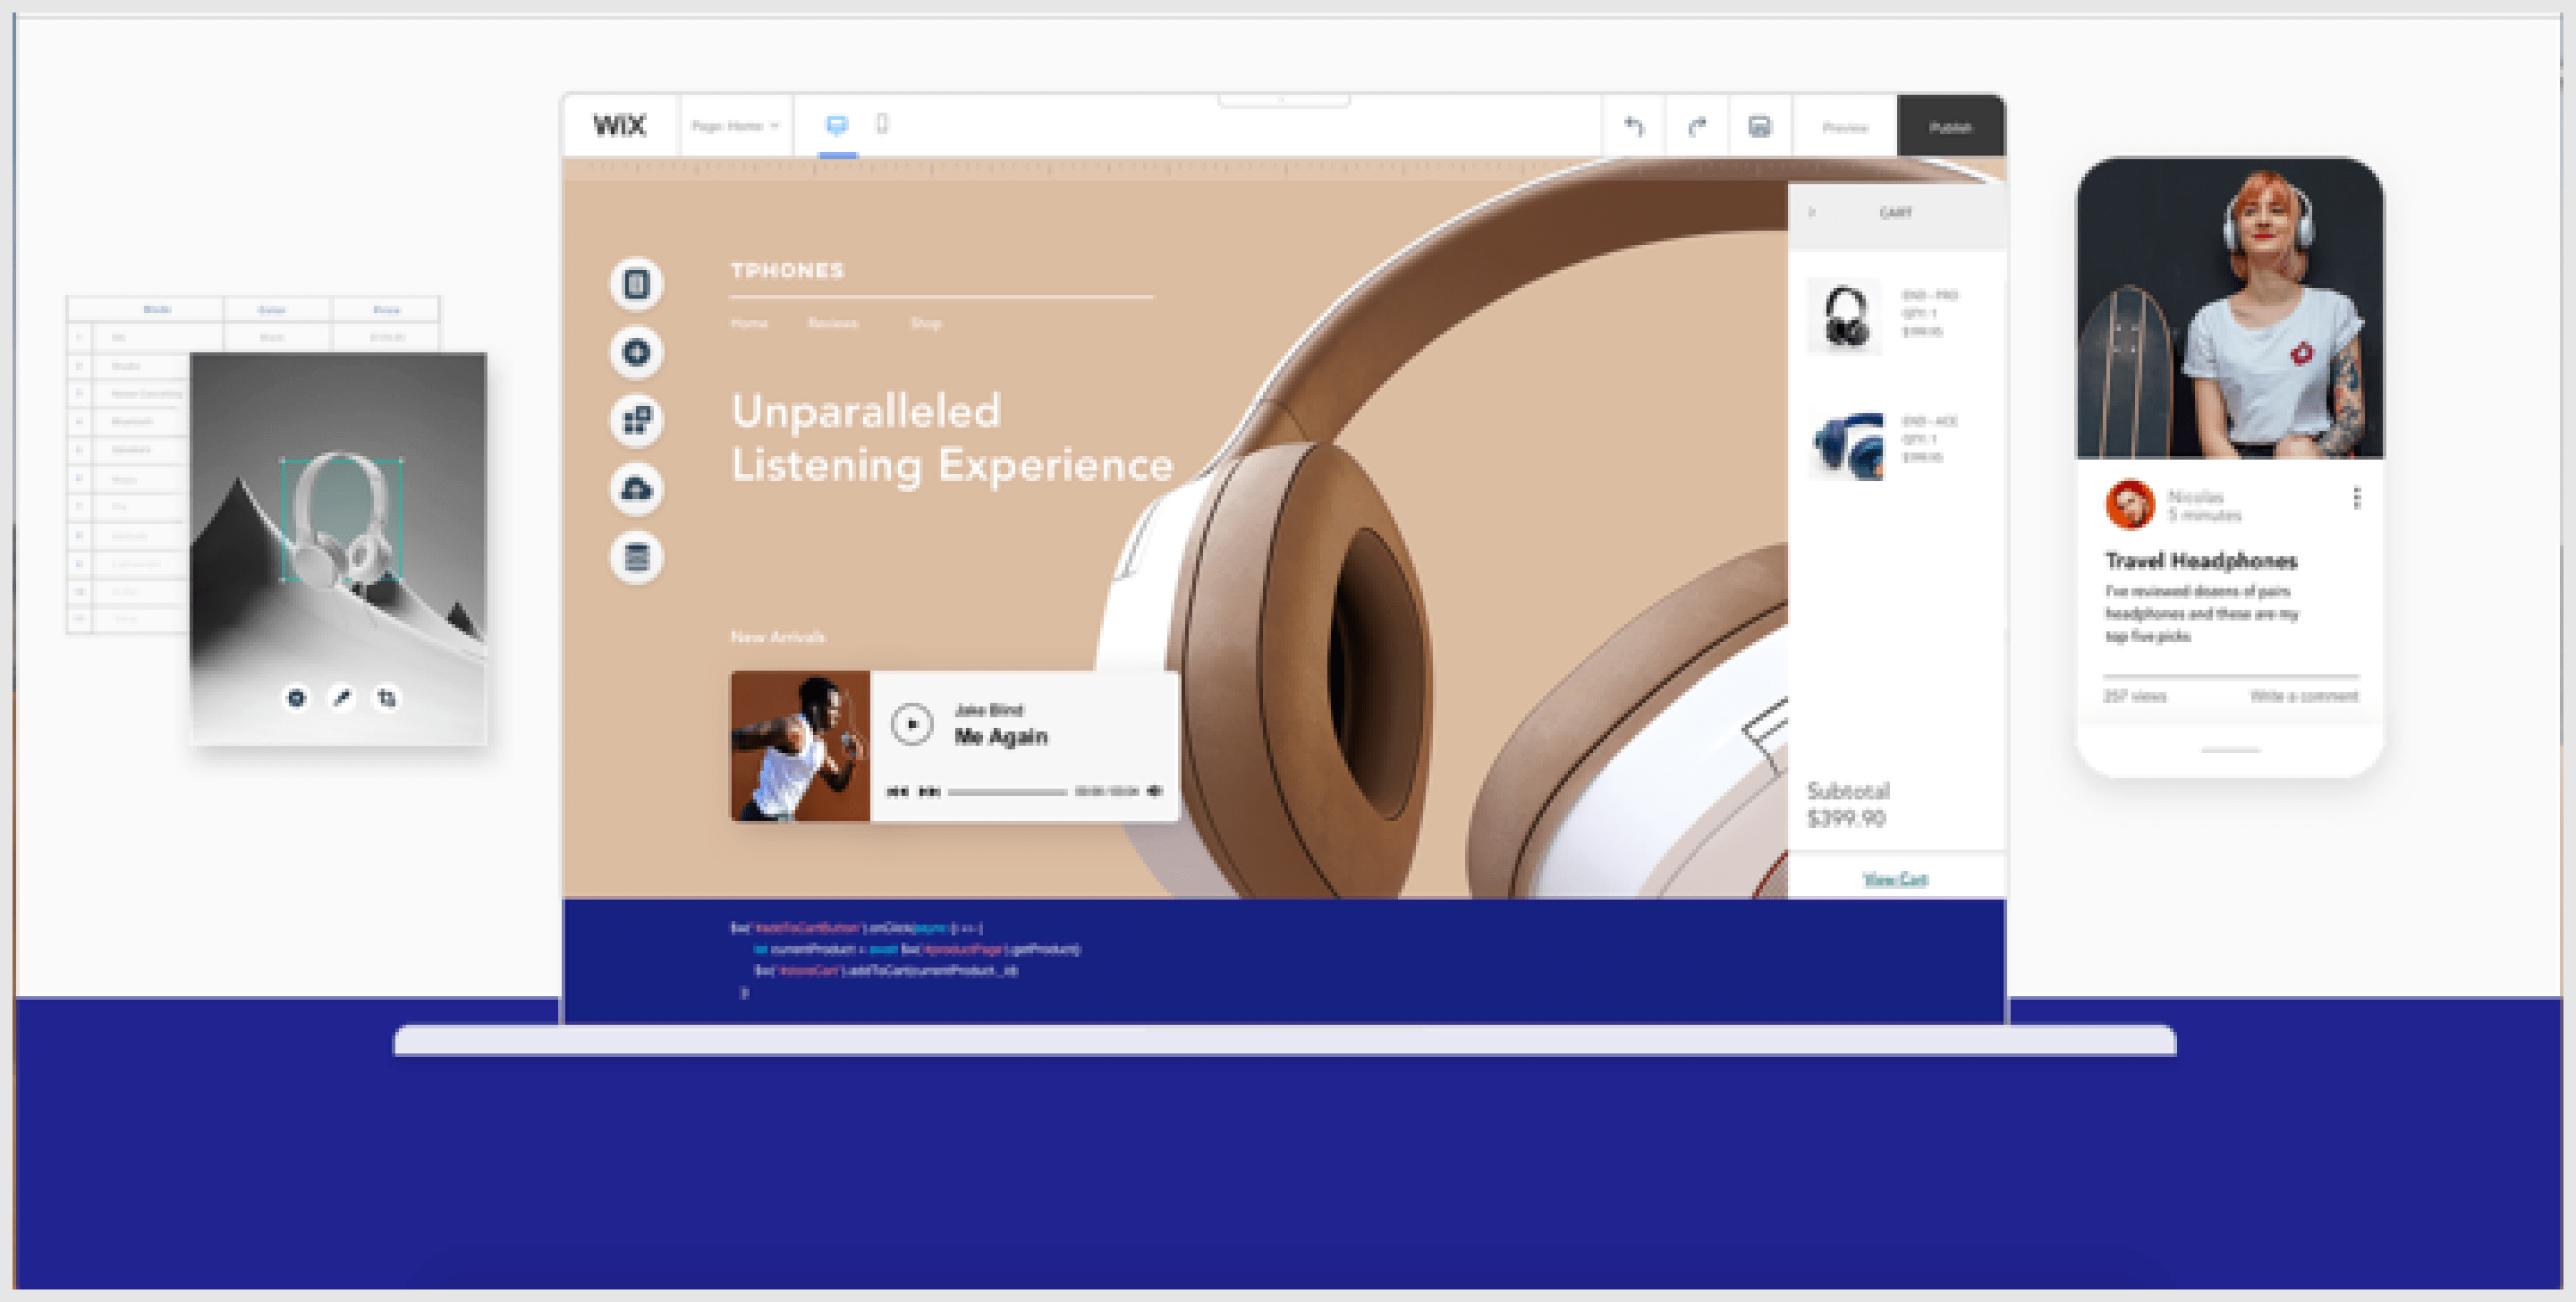
Task: Open the Media upload cloud icon
Action: pyautogui.click(x=637, y=488)
